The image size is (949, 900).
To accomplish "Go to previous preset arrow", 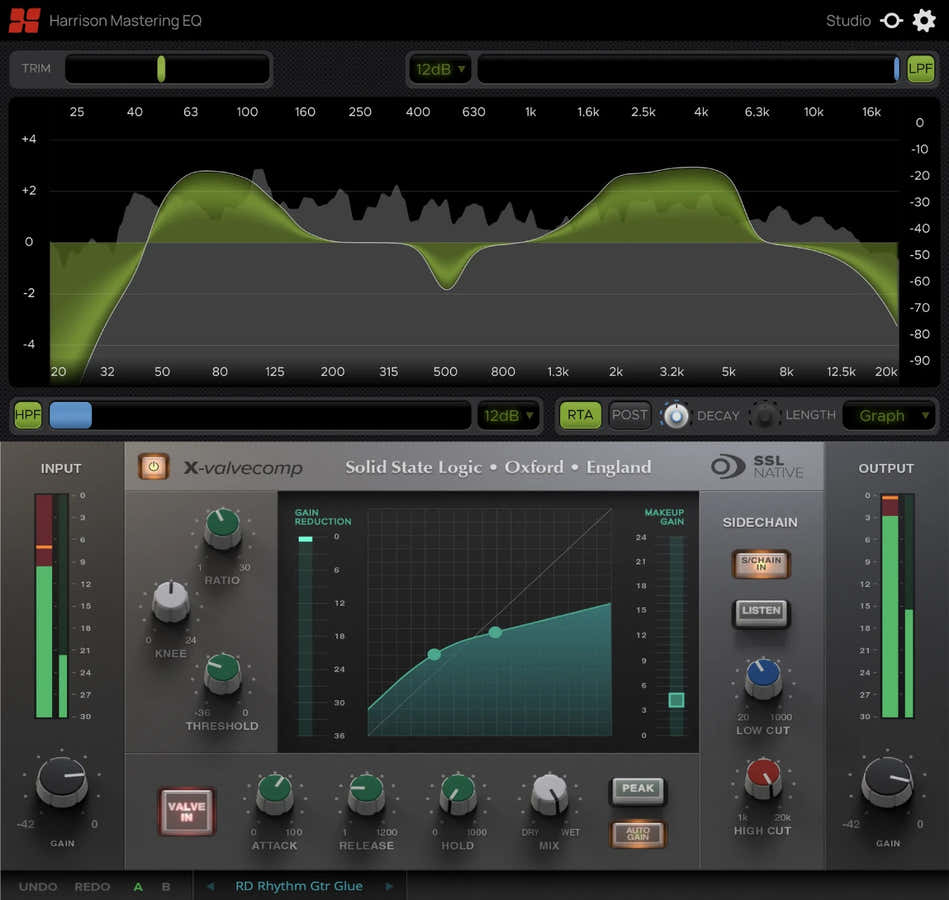I will click(x=210, y=886).
